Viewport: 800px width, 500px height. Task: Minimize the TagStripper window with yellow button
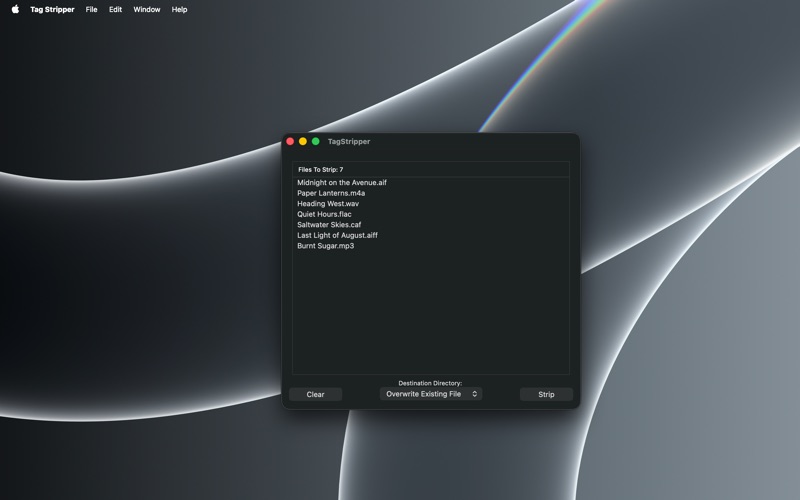tap(303, 141)
